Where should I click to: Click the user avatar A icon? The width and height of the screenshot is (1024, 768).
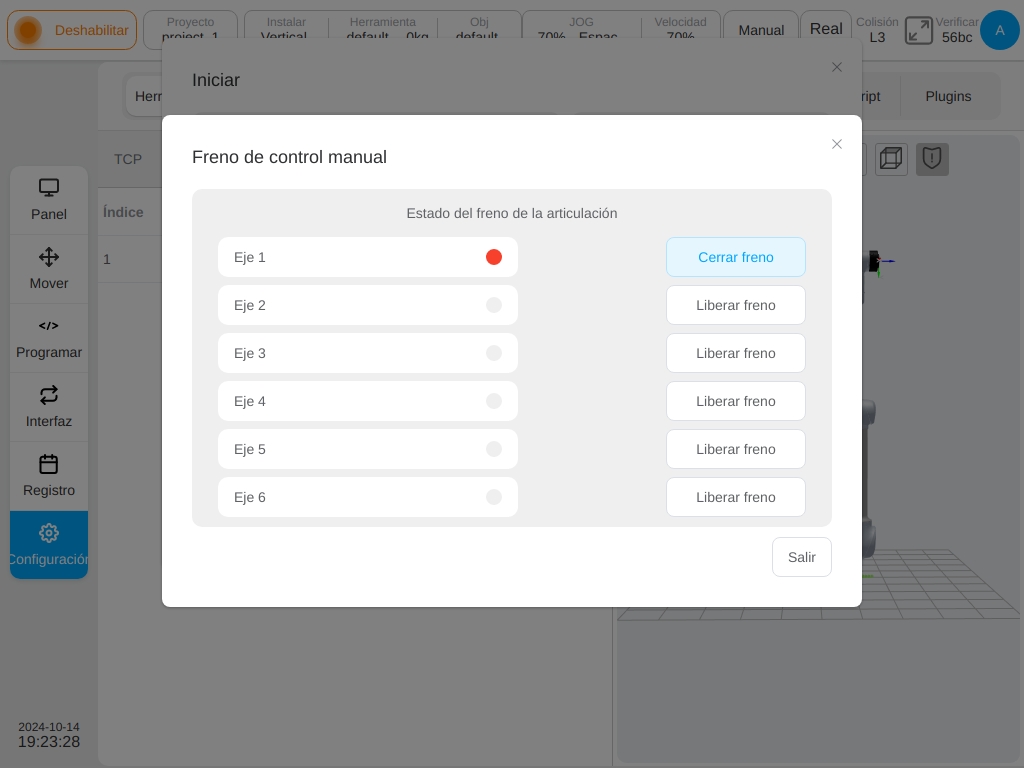[x=1000, y=30]
